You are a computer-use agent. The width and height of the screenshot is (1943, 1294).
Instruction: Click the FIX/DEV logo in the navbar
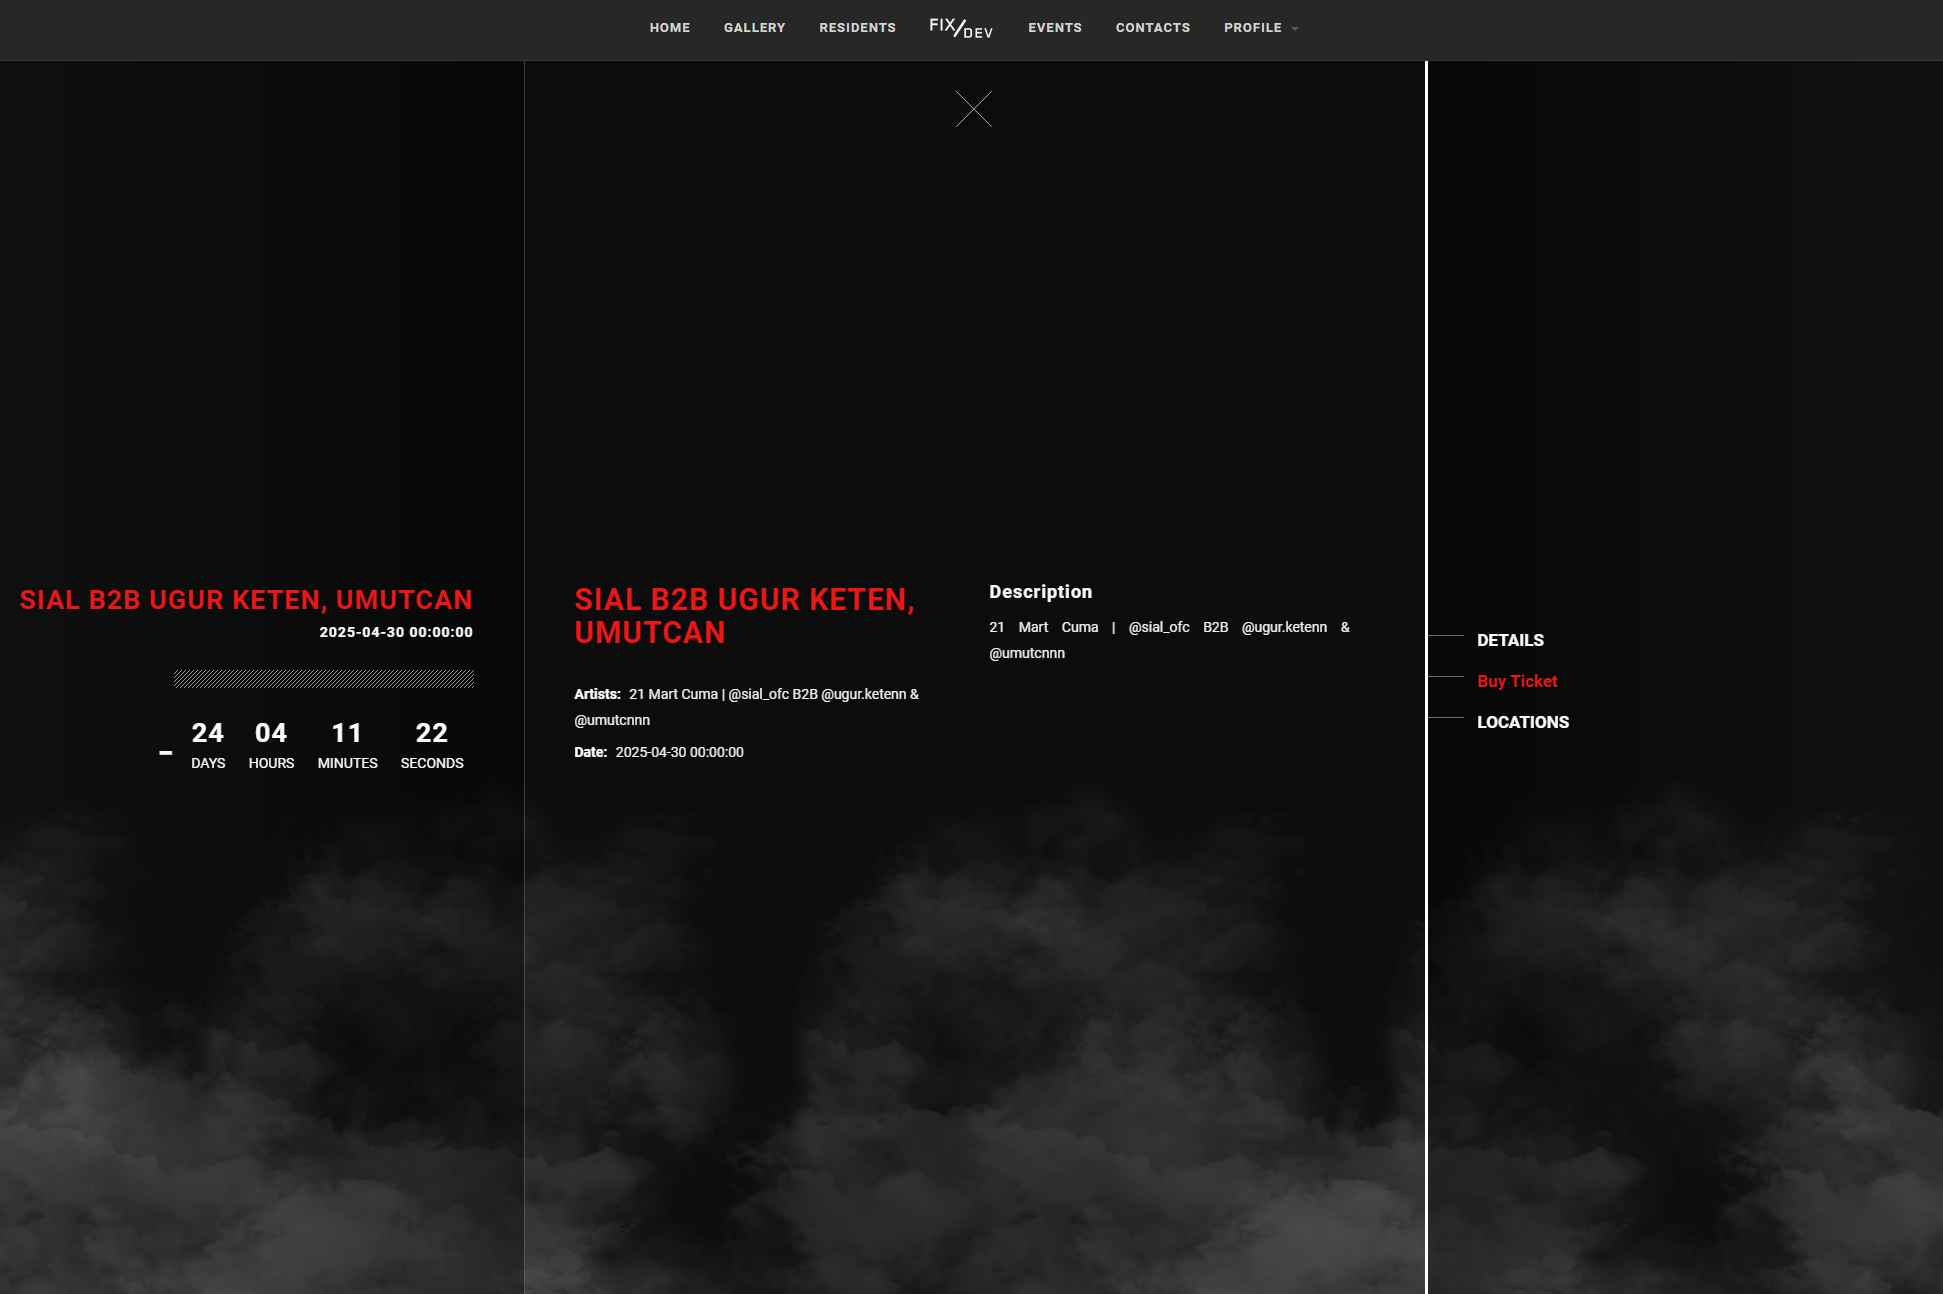960,28
